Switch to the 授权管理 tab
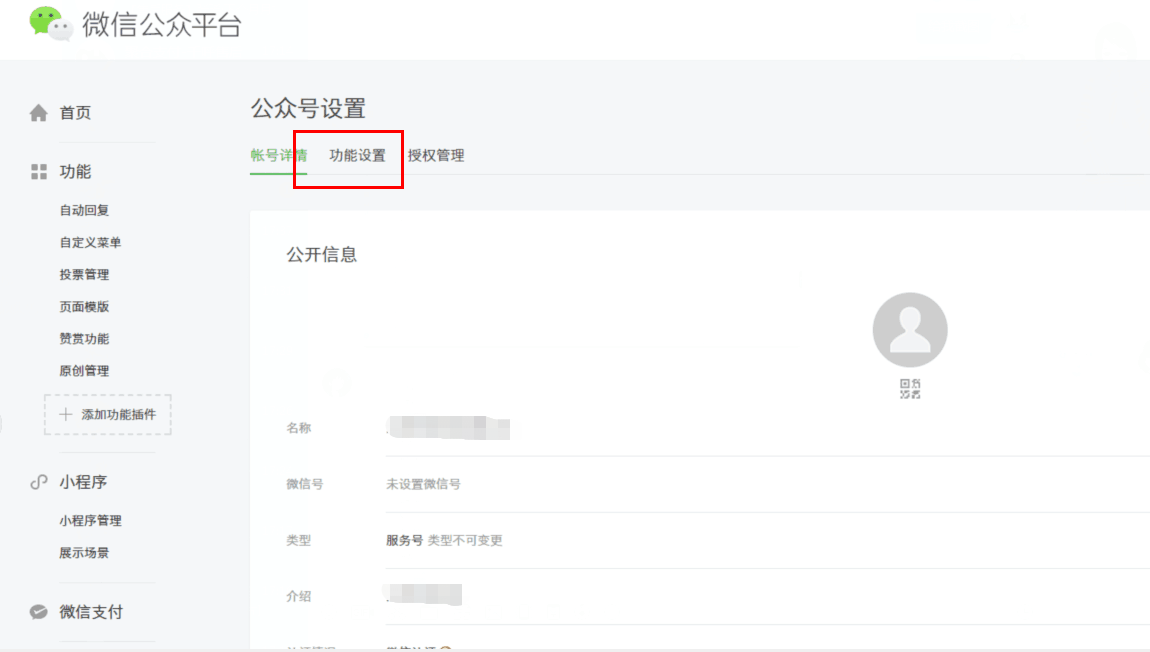Screen dimensions: 1150x652 click(436, 155)
